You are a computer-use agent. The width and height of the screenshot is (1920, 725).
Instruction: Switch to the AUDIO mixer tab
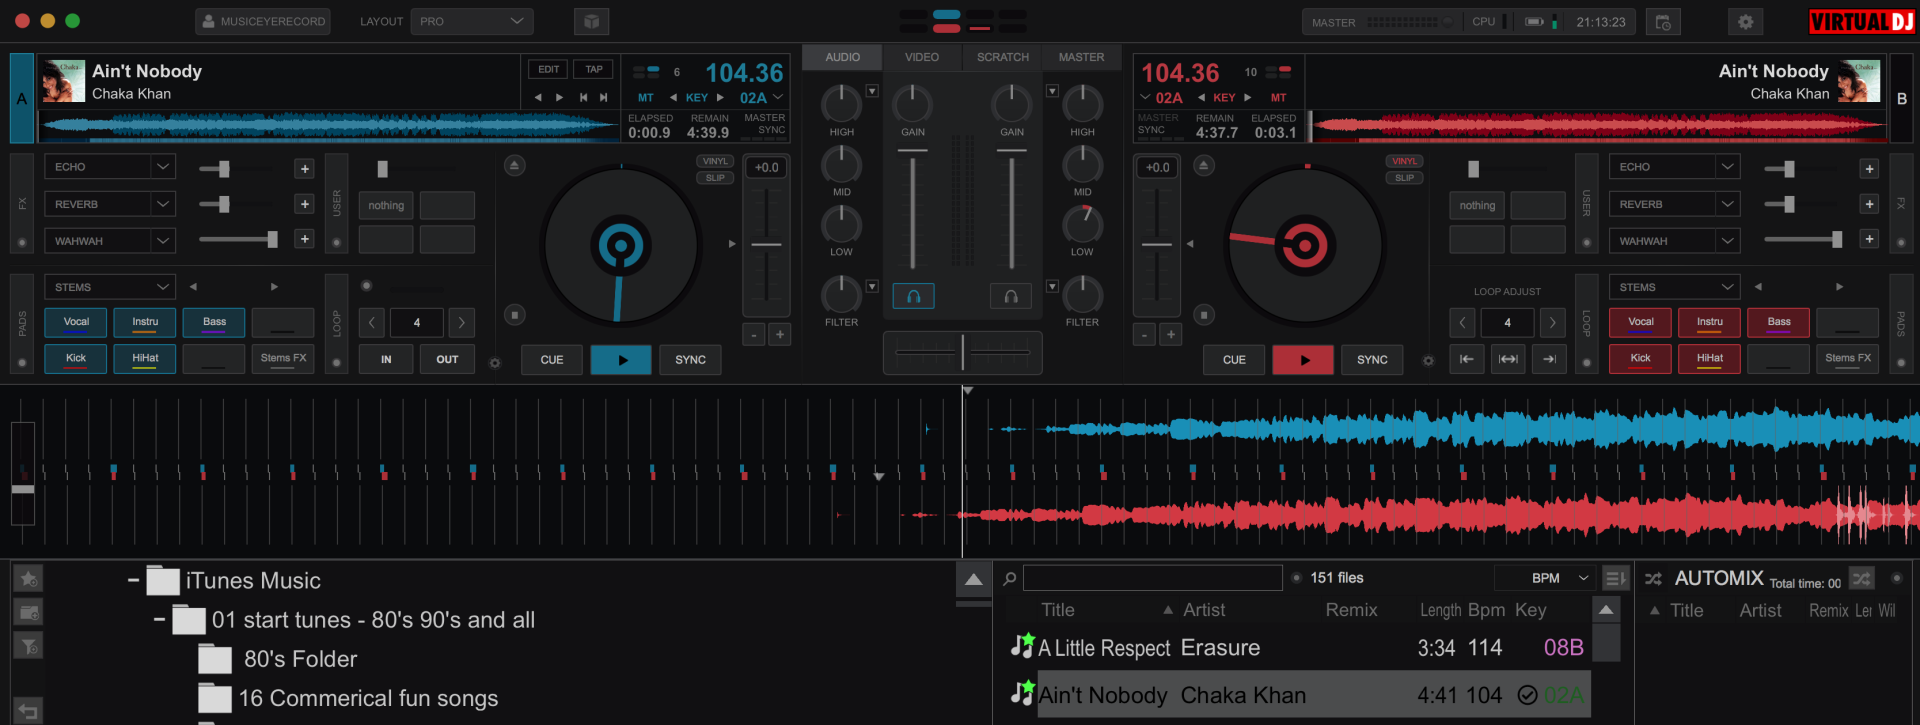click(842, 57)
